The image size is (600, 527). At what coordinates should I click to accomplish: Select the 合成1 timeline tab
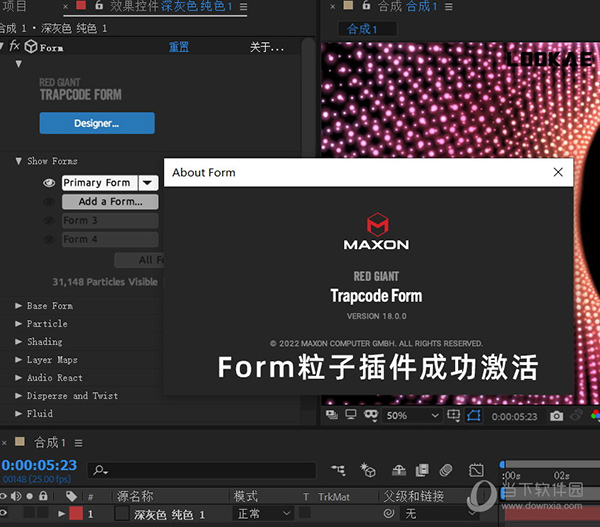click(50, 443)
